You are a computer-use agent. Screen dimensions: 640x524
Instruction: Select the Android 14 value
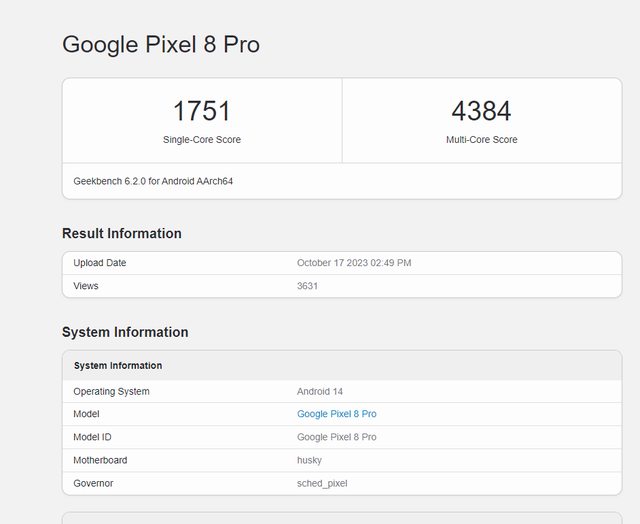point(320,391)
